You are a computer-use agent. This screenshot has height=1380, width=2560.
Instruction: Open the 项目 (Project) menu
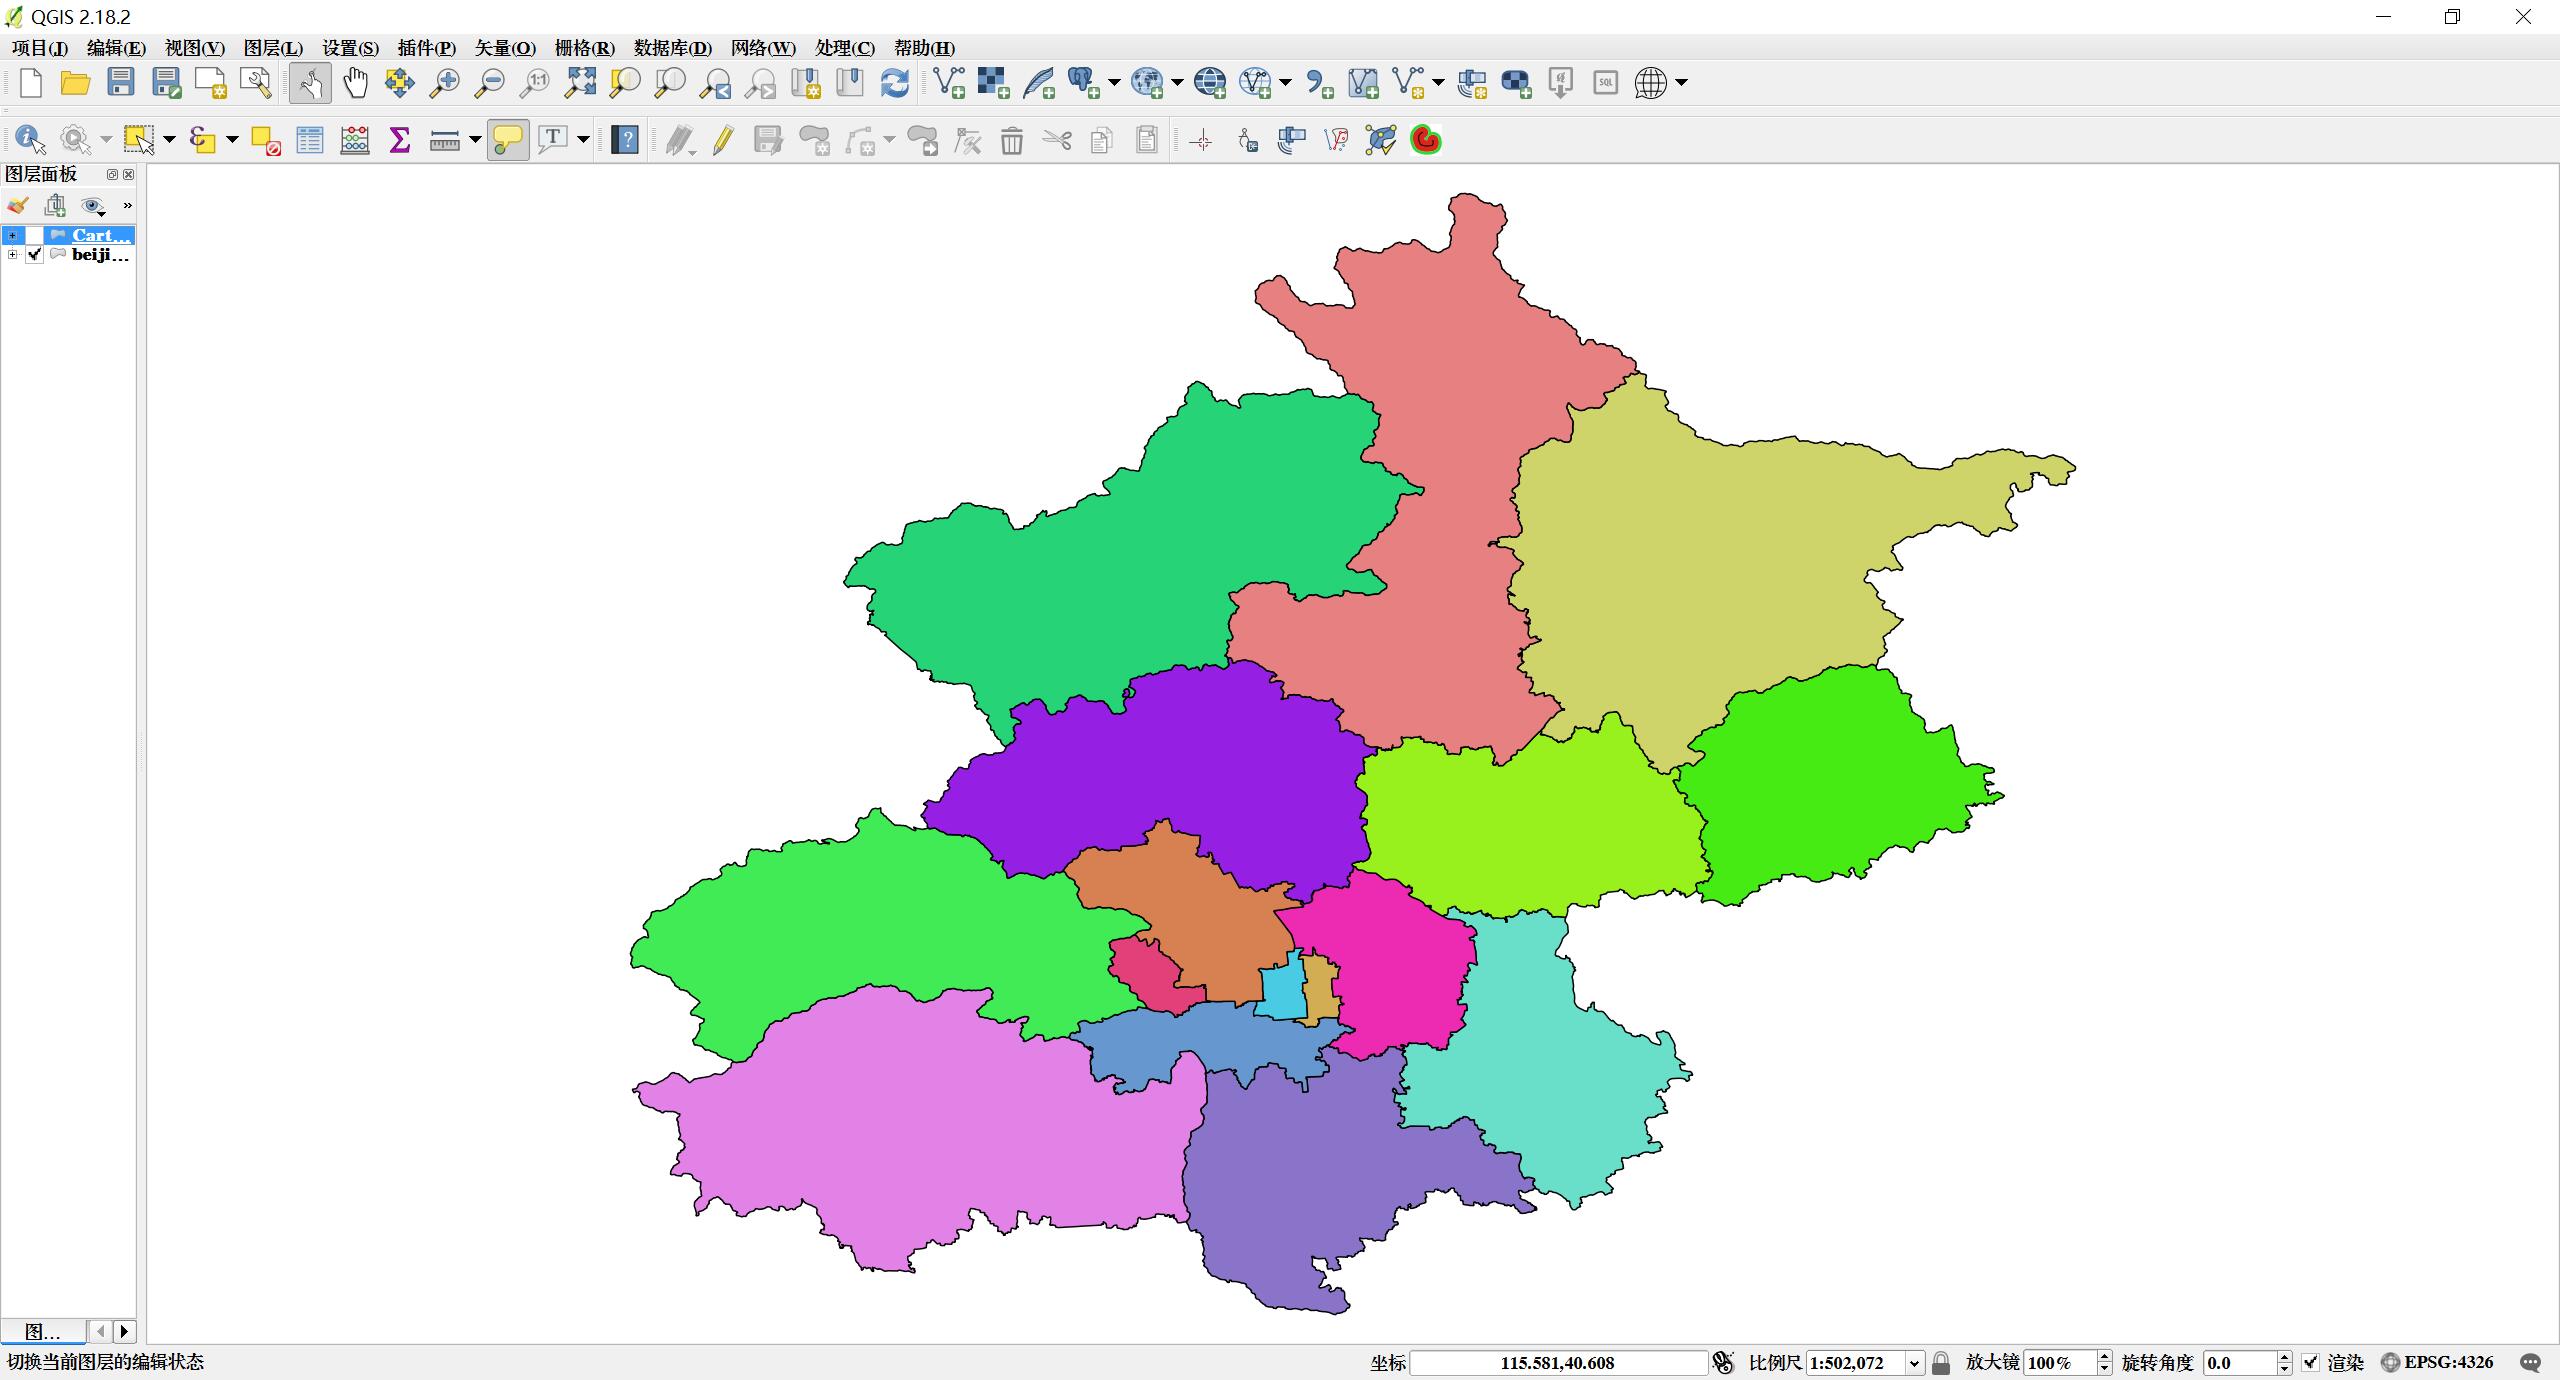(x=40, y=48)
